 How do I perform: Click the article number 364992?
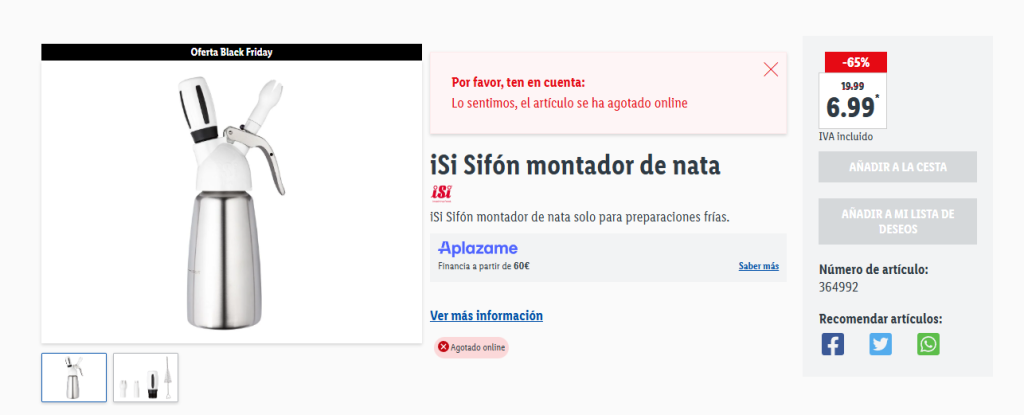coord(839,287)
